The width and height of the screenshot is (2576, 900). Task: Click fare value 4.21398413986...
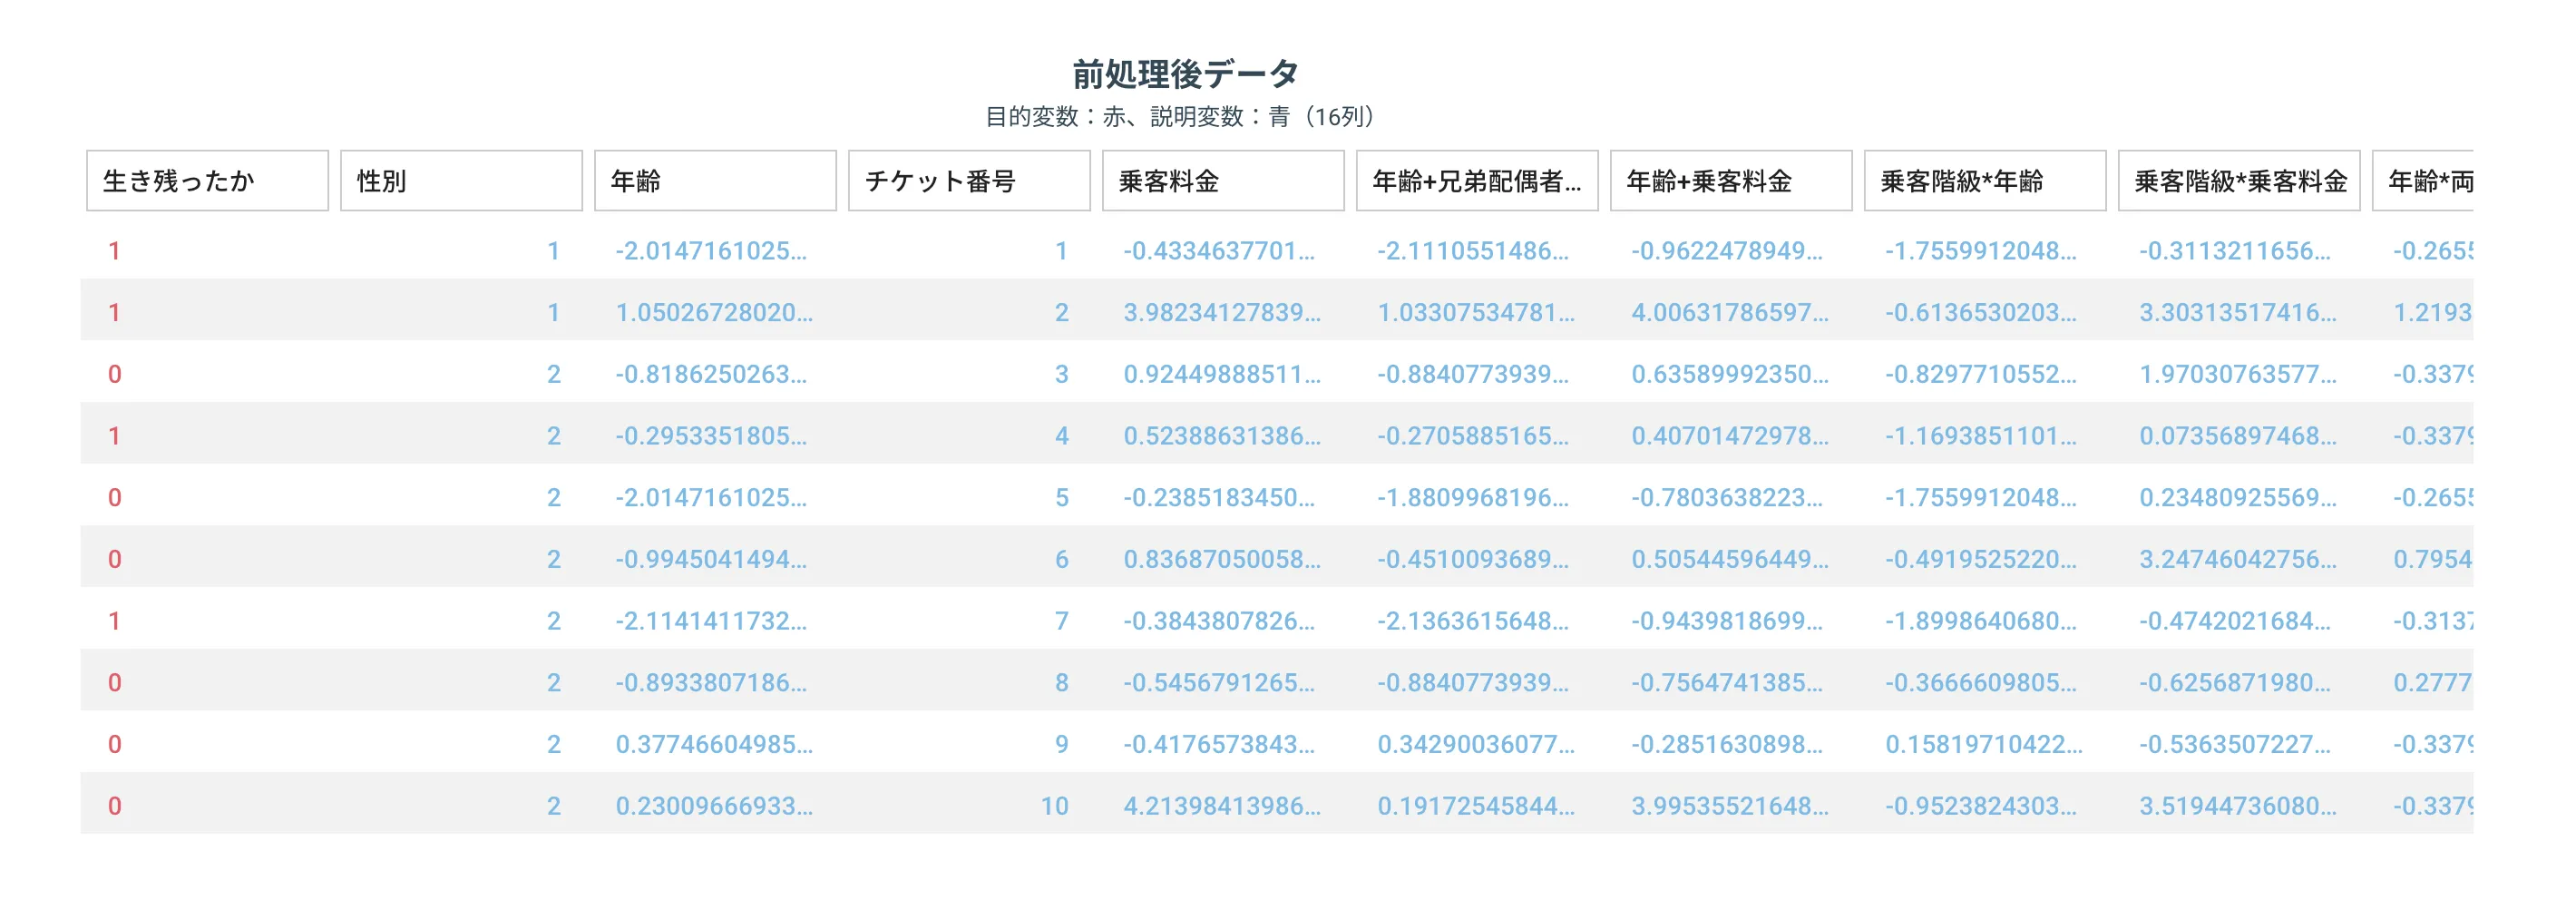(x=1222, y=806)
